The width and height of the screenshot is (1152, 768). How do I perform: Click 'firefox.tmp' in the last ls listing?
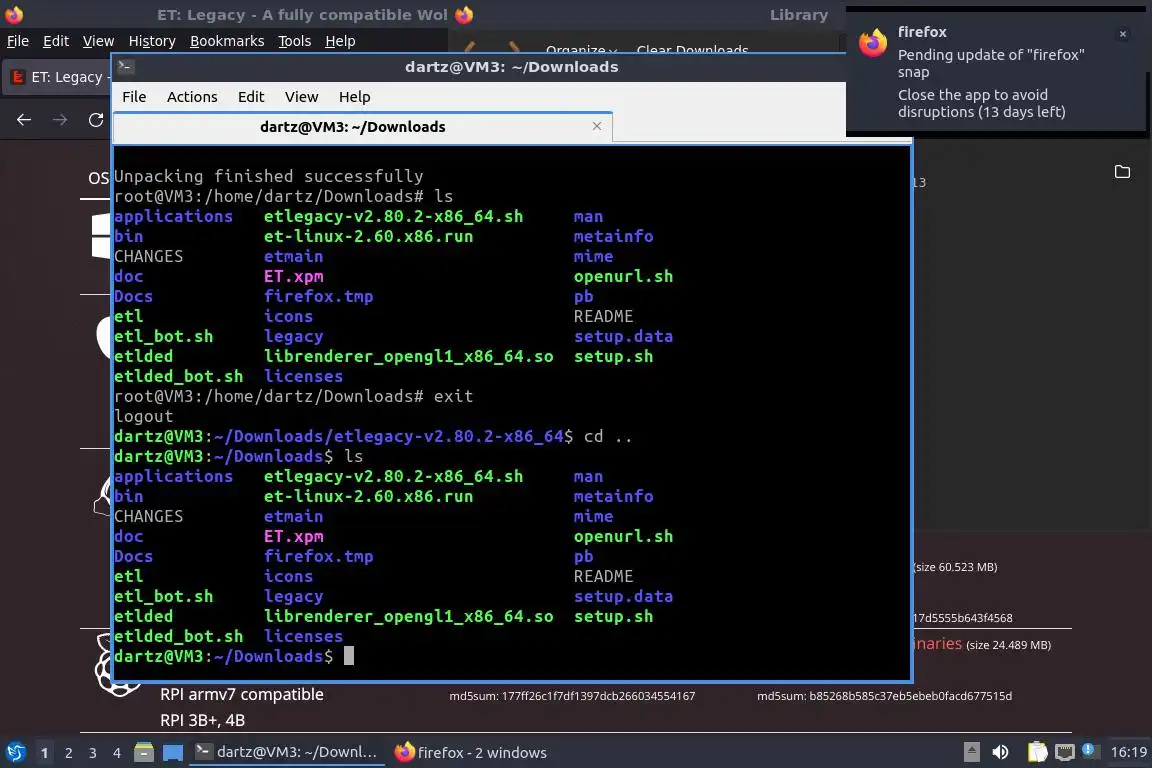point(319,556)
